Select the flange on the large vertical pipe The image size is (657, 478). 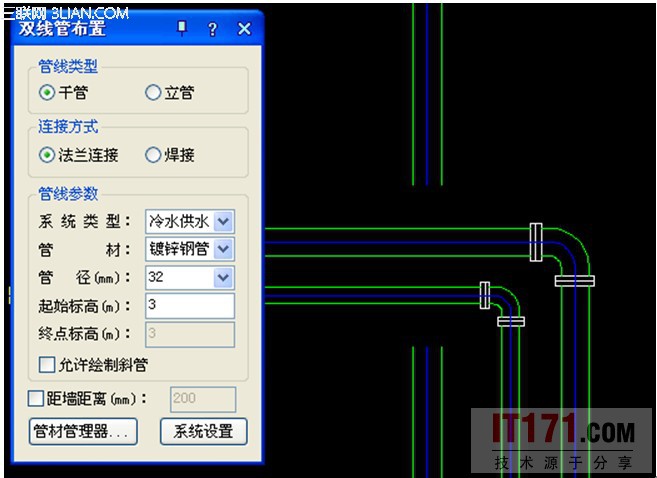pos(575,281)
